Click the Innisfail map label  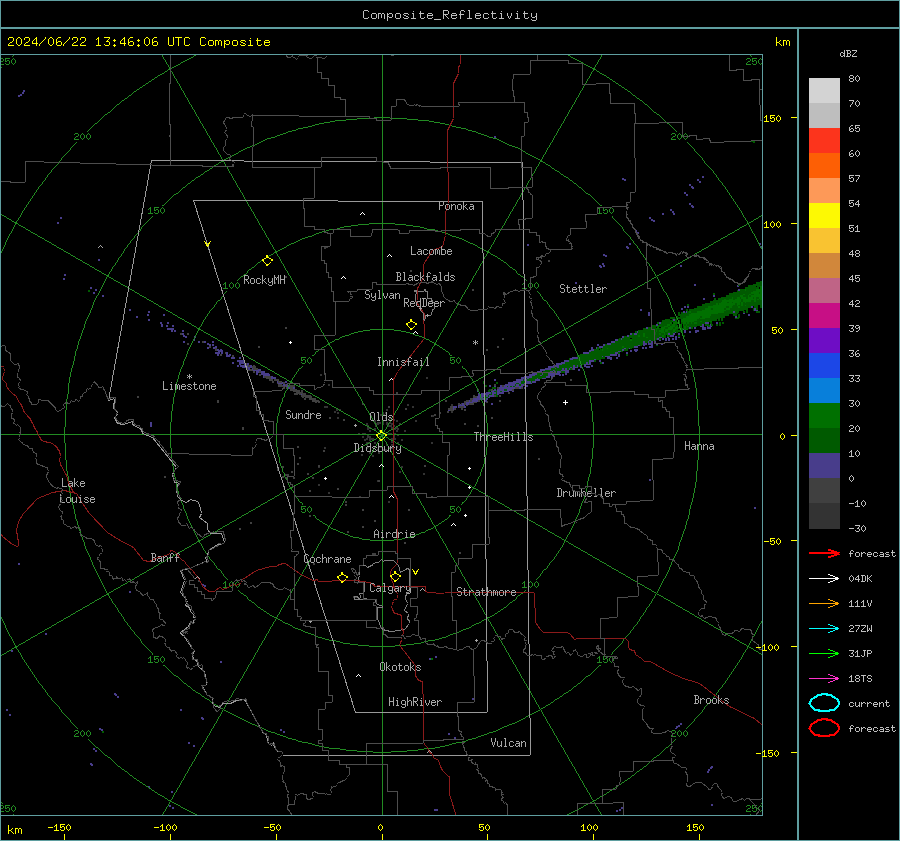click(403, 362)
